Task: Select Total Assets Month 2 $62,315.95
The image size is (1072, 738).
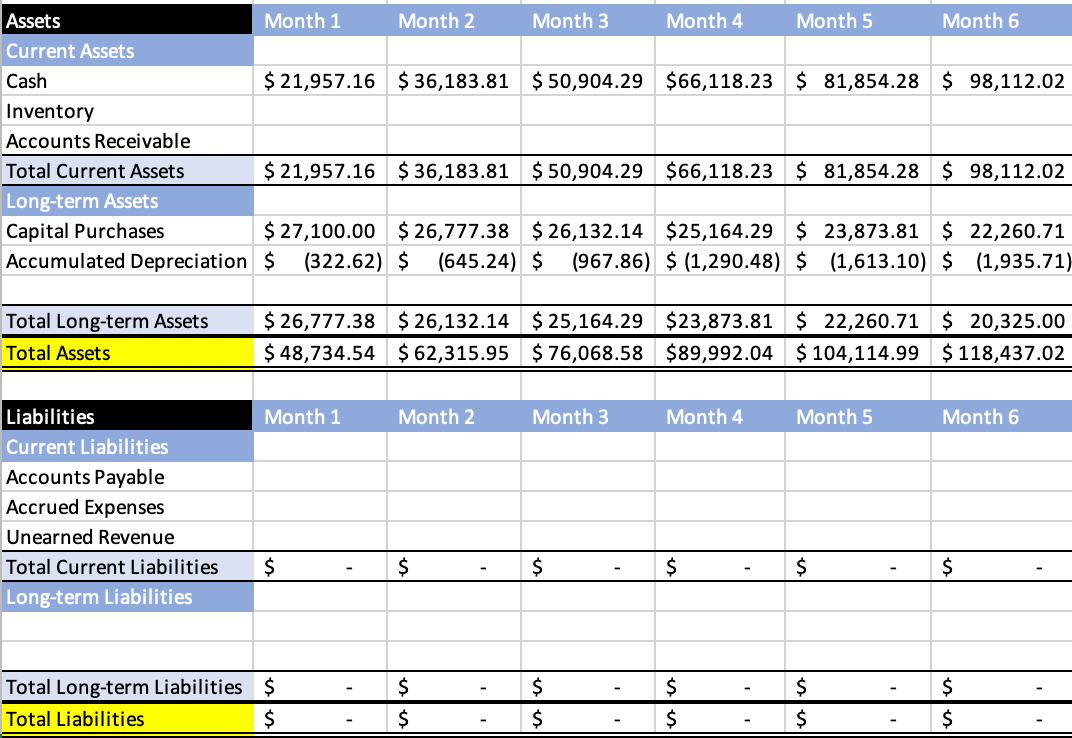Action: point(454,353)
